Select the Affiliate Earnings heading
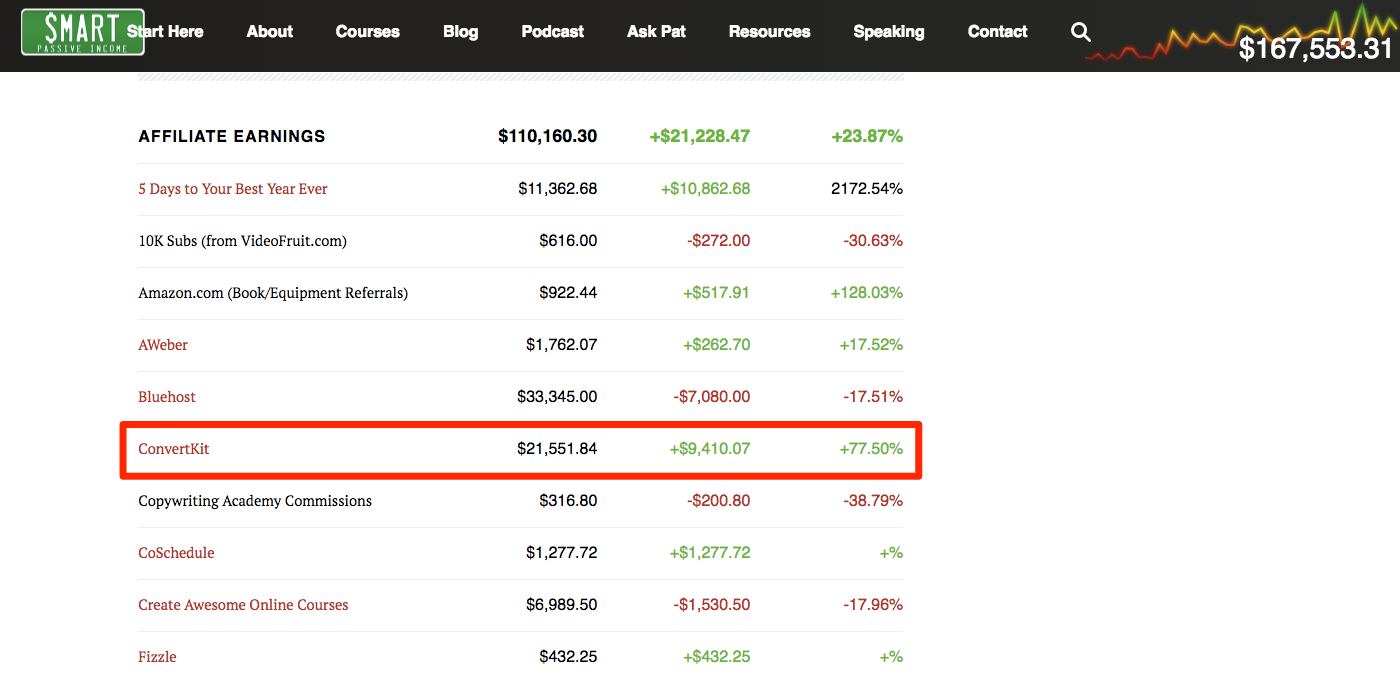Screen dimensions: 1400x679 (x=232, y=136)
